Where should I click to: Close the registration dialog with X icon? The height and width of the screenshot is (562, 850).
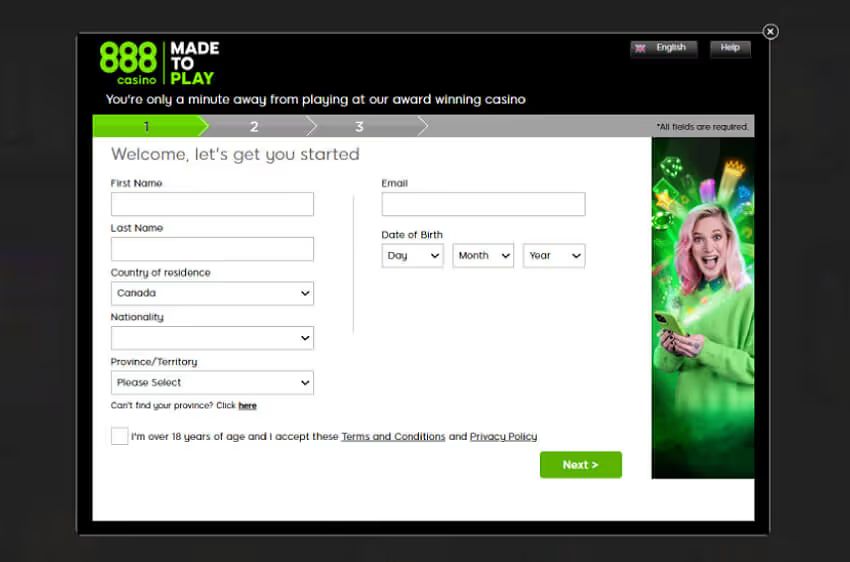pos(770,31)
